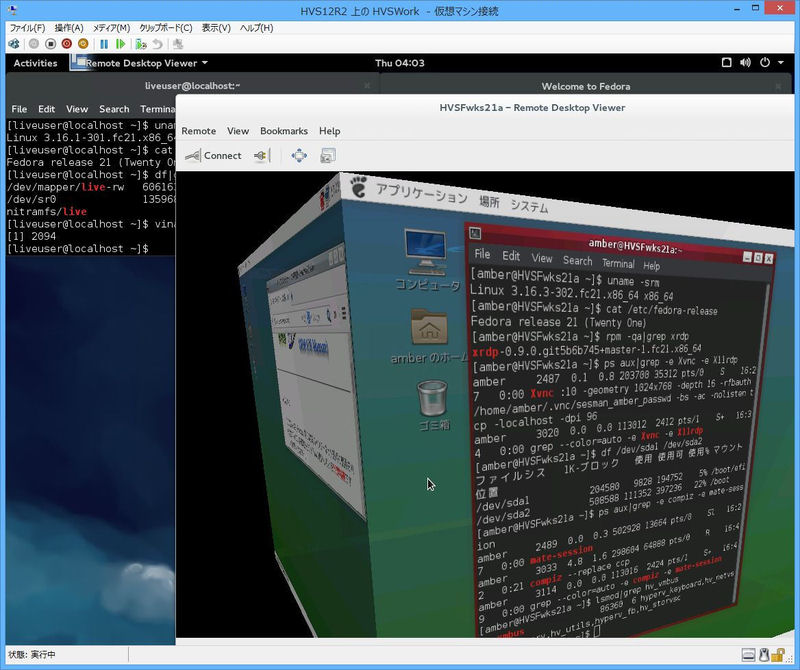
Task: Open the 場所 menu on the remote desktop
Action: [489, 202]
